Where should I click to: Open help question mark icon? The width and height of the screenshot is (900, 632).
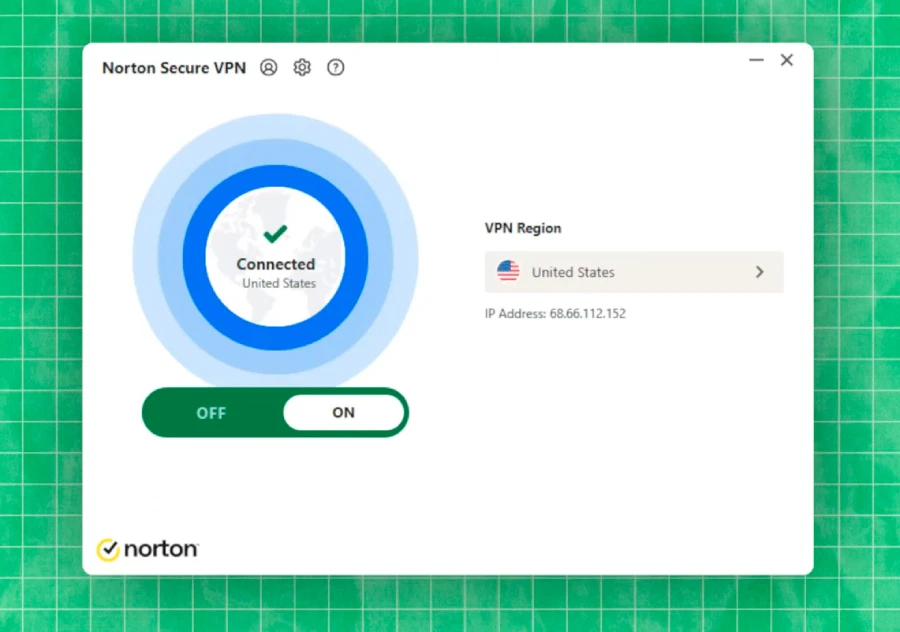336,68
